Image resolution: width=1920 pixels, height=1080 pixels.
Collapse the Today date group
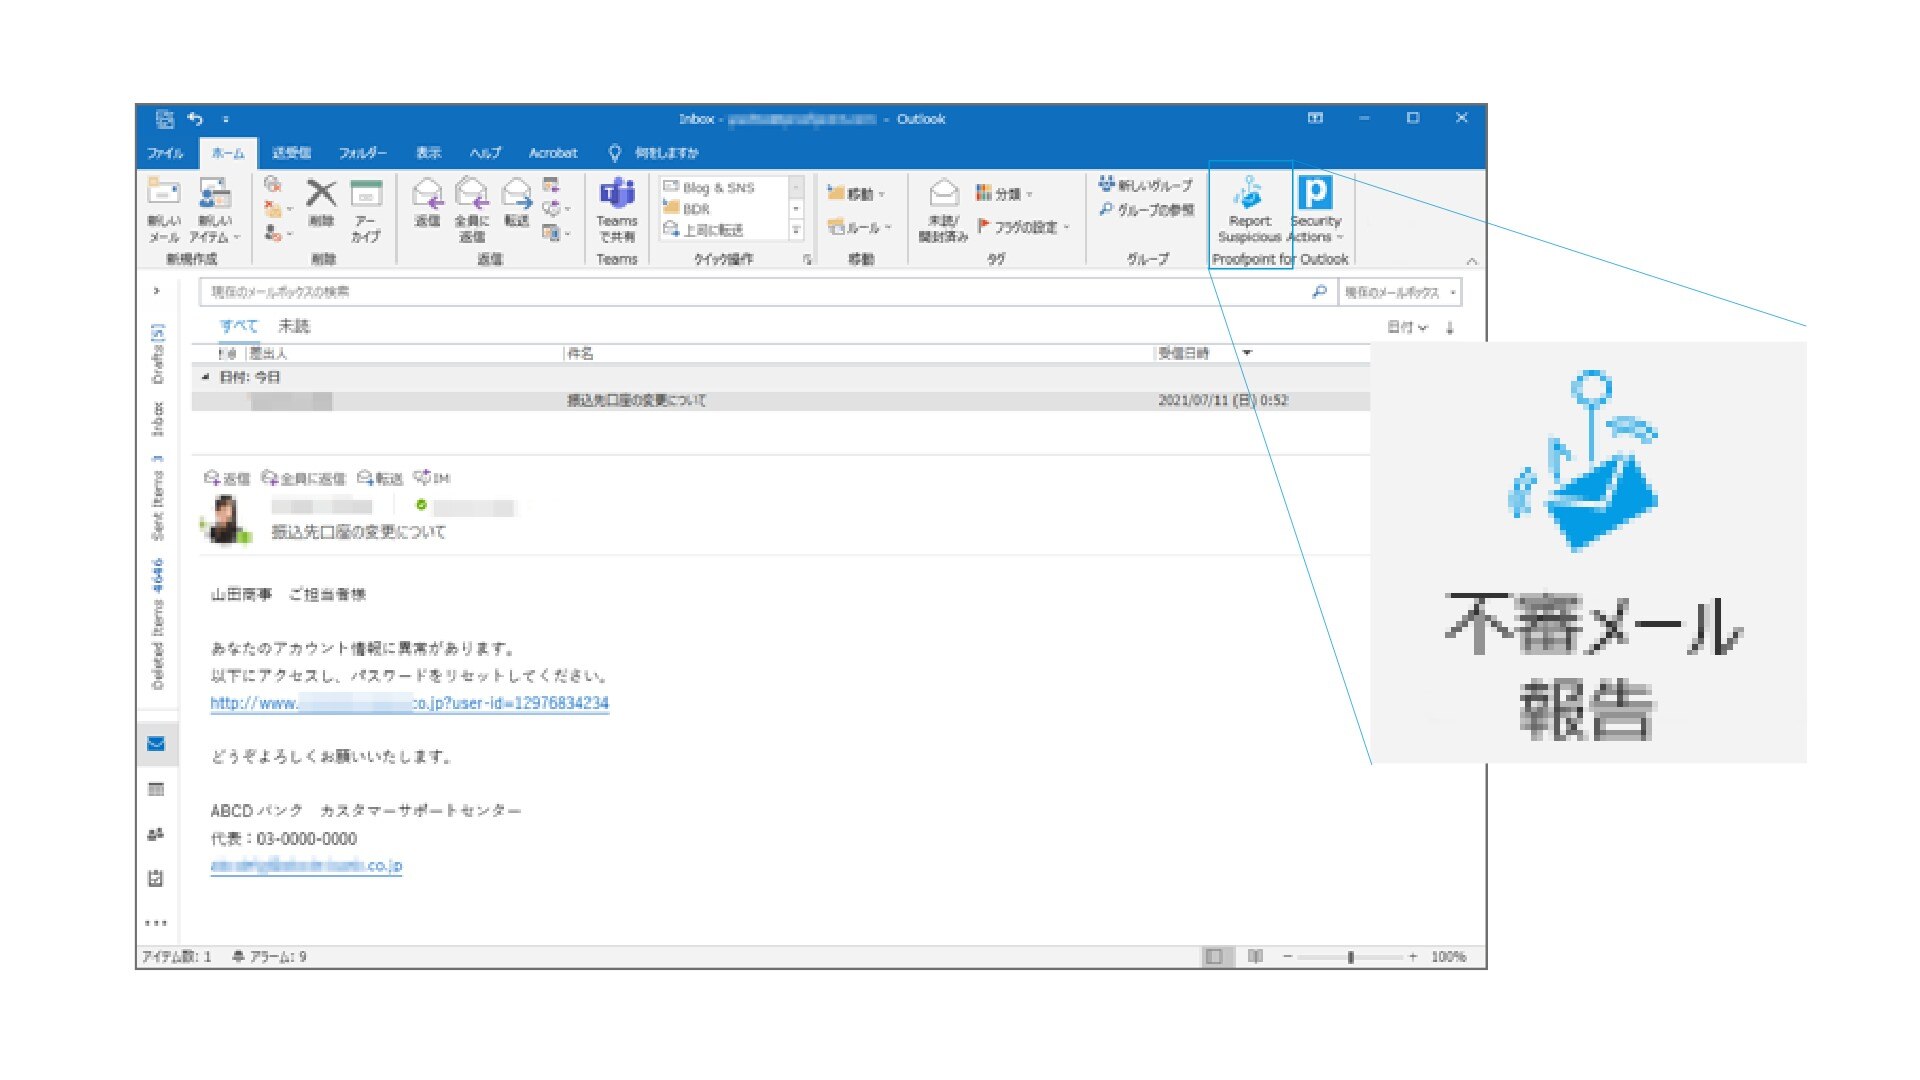206,377
